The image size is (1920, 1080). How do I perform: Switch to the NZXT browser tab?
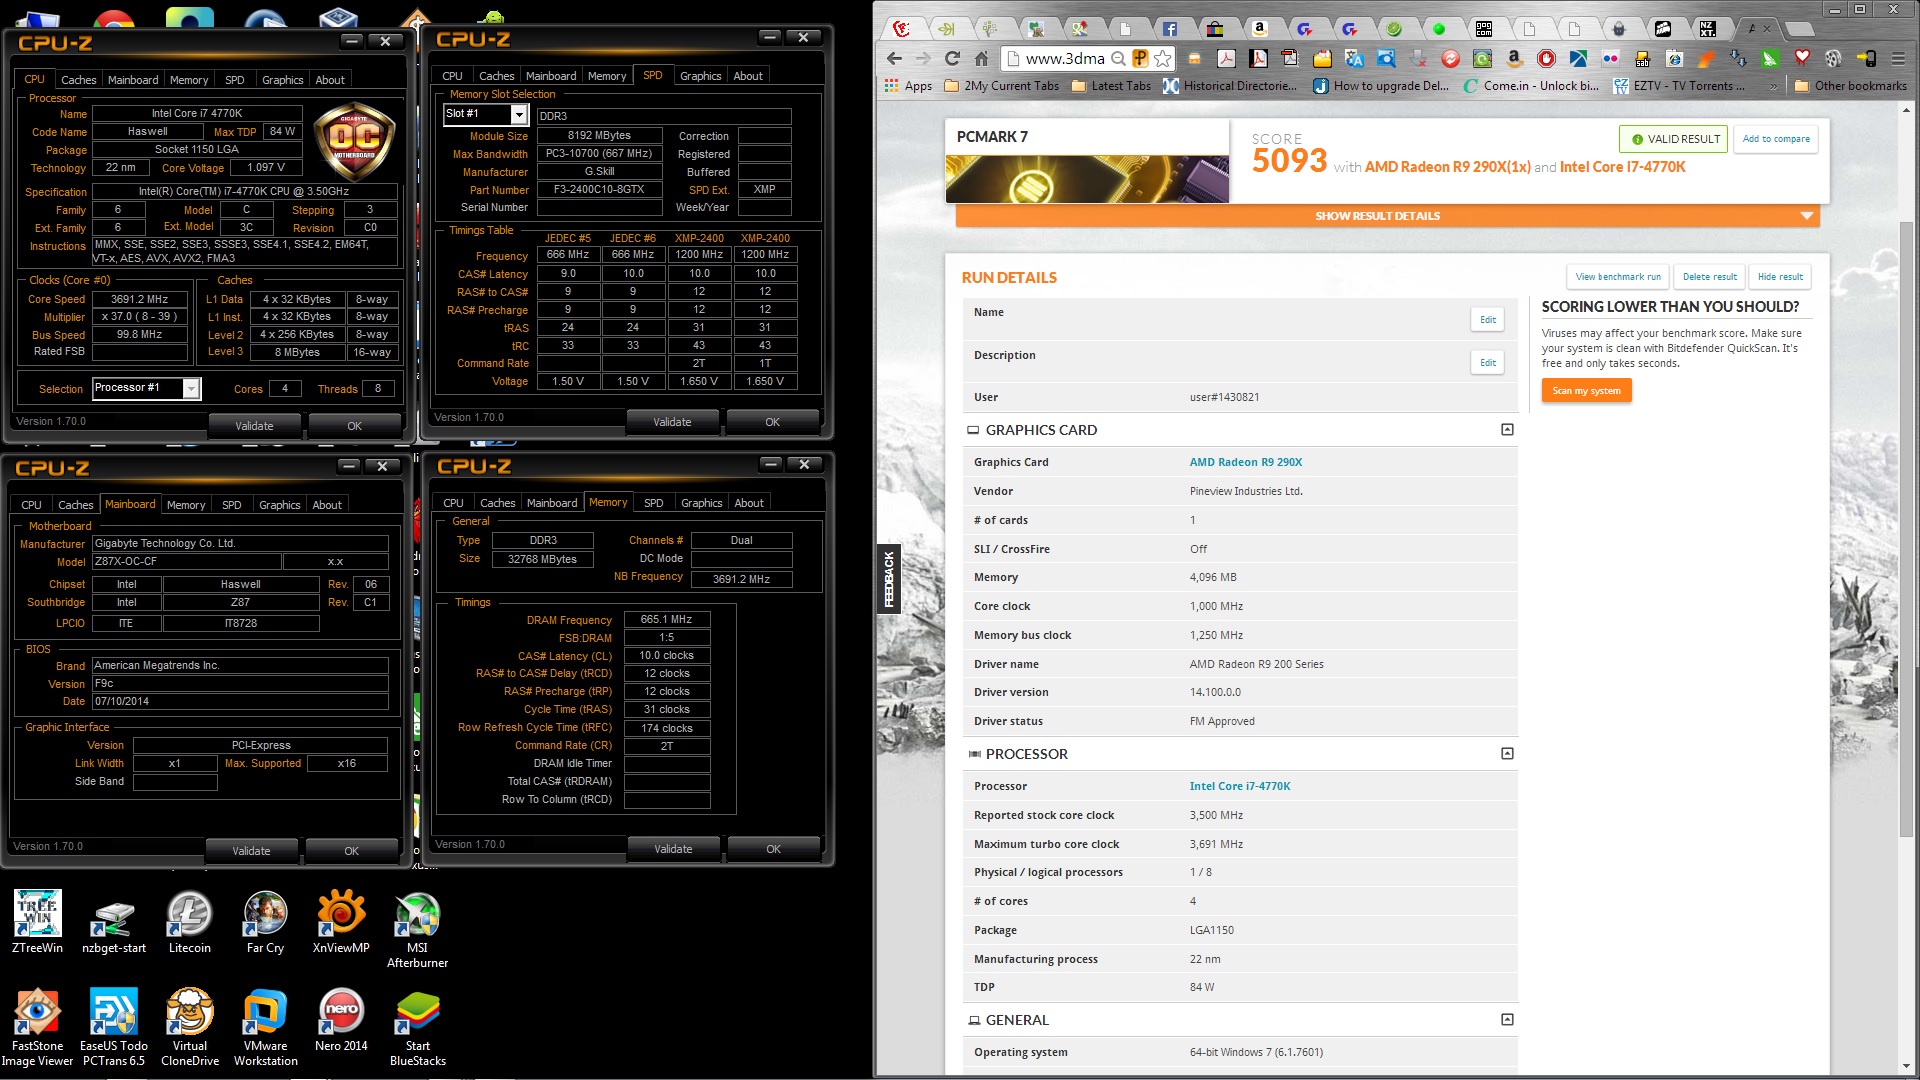click(1707, 29)
